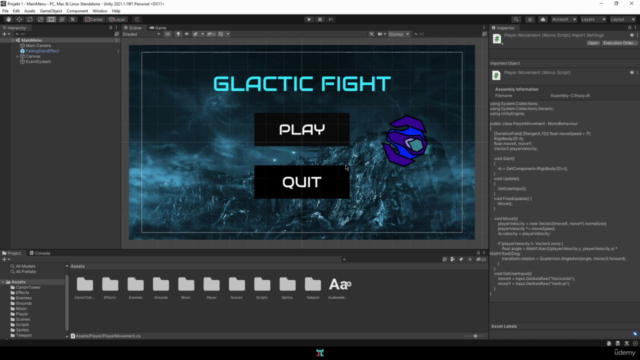This screenshot has height=360, width=640.
Task: Select the Rect tool
Action: 51,19
